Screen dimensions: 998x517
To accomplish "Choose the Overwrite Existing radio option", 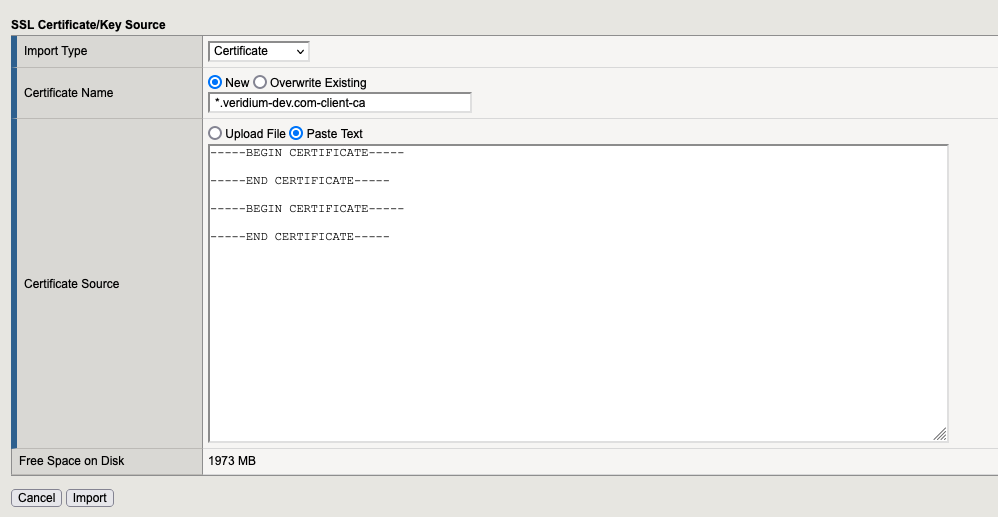I will pos(261,83).
